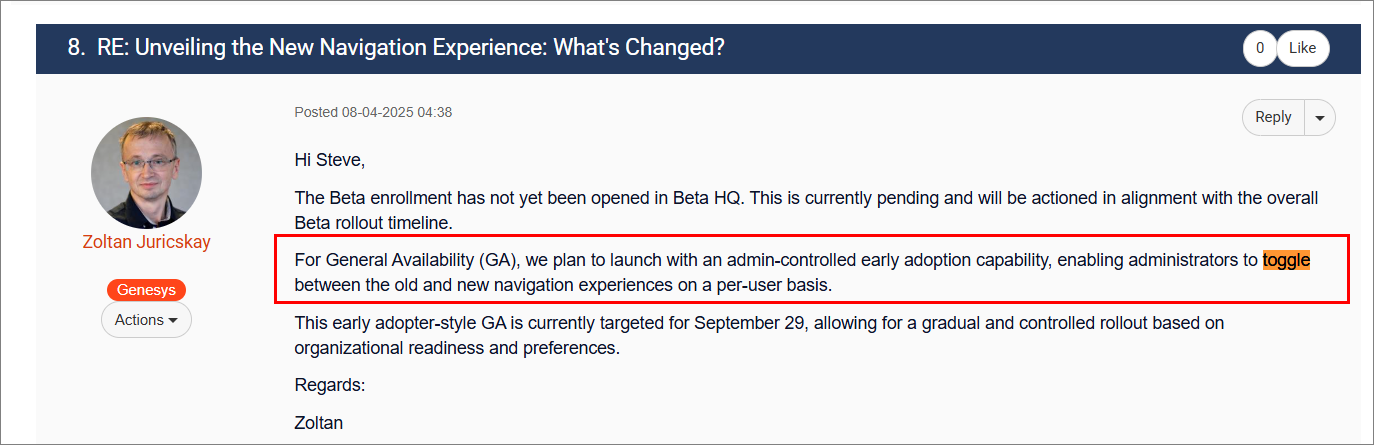Reply to Zoltan's post

1273,117
